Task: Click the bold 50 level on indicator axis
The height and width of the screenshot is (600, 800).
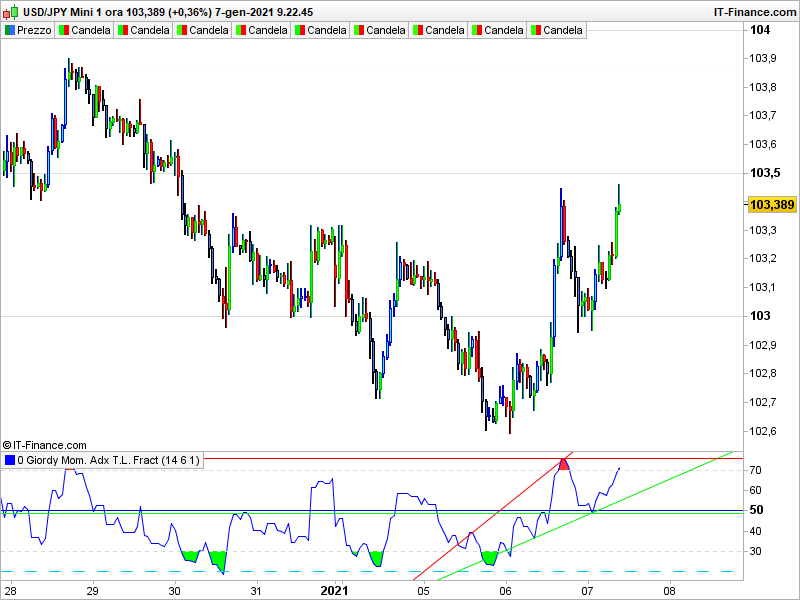Action: point(756,510)
